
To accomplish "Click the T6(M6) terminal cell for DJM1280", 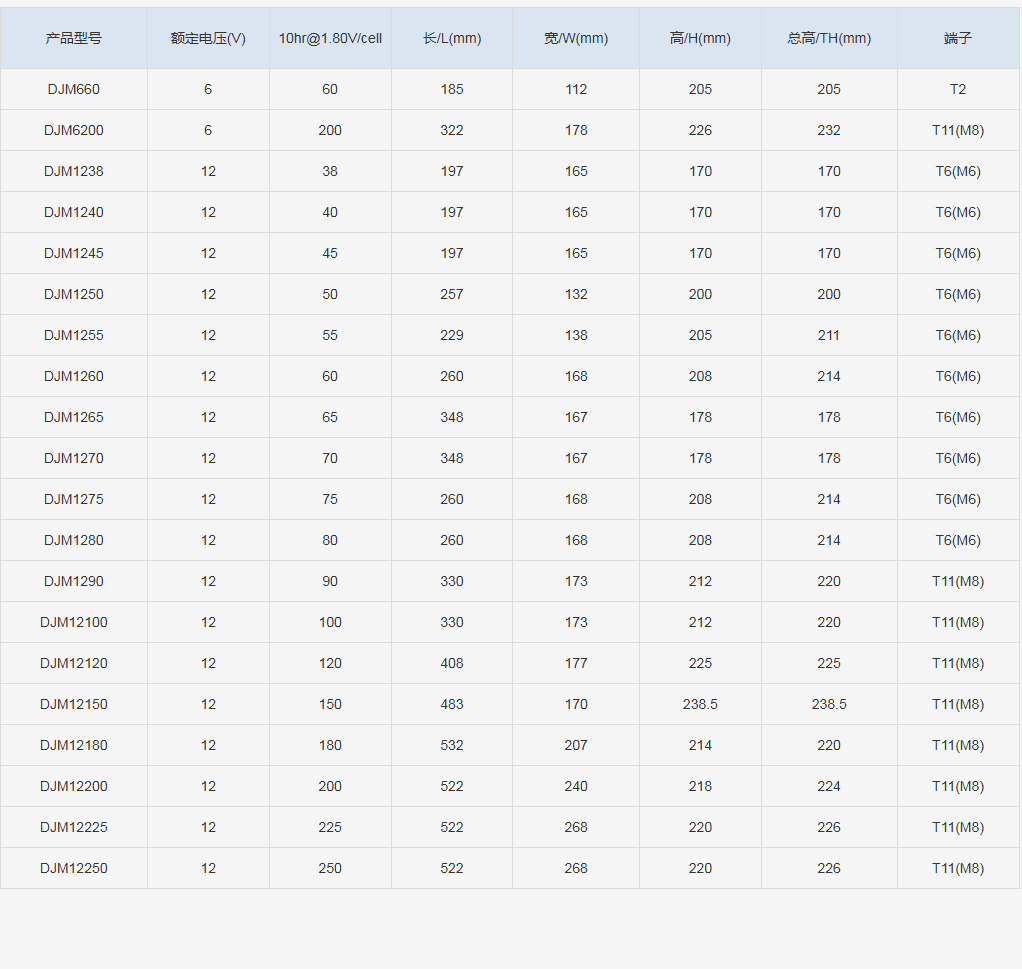I will 958,540.
